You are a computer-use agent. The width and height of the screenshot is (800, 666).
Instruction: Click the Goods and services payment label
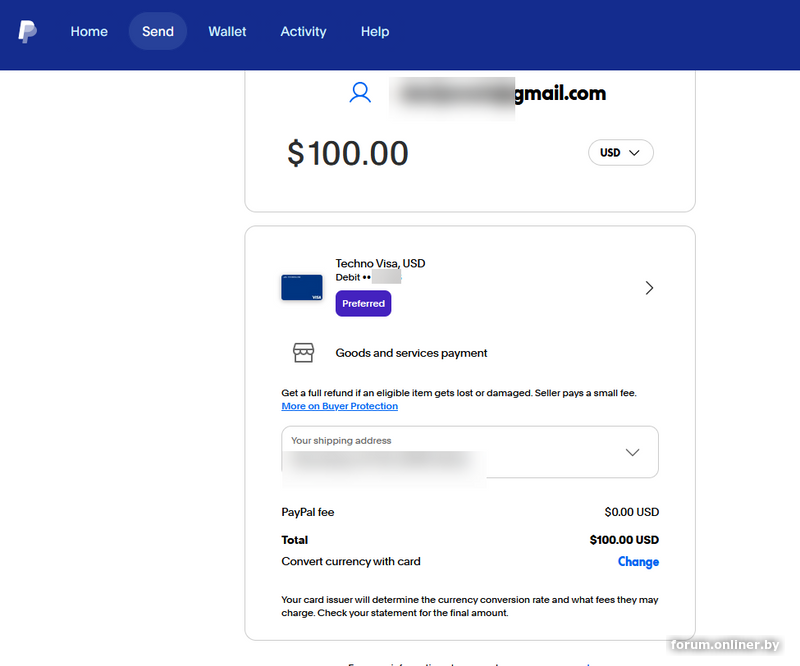[411, 353]
